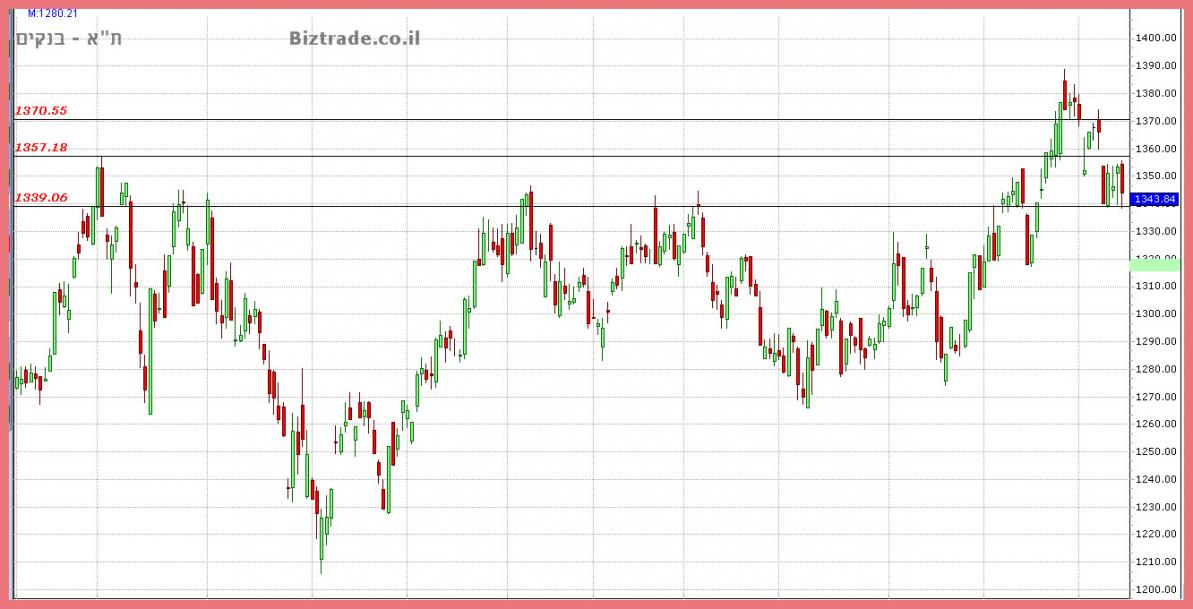Click the Biztrade.co.il watermark text
Screen dimensions: 1193x609
pyautogui.click(x=354, y=38)
